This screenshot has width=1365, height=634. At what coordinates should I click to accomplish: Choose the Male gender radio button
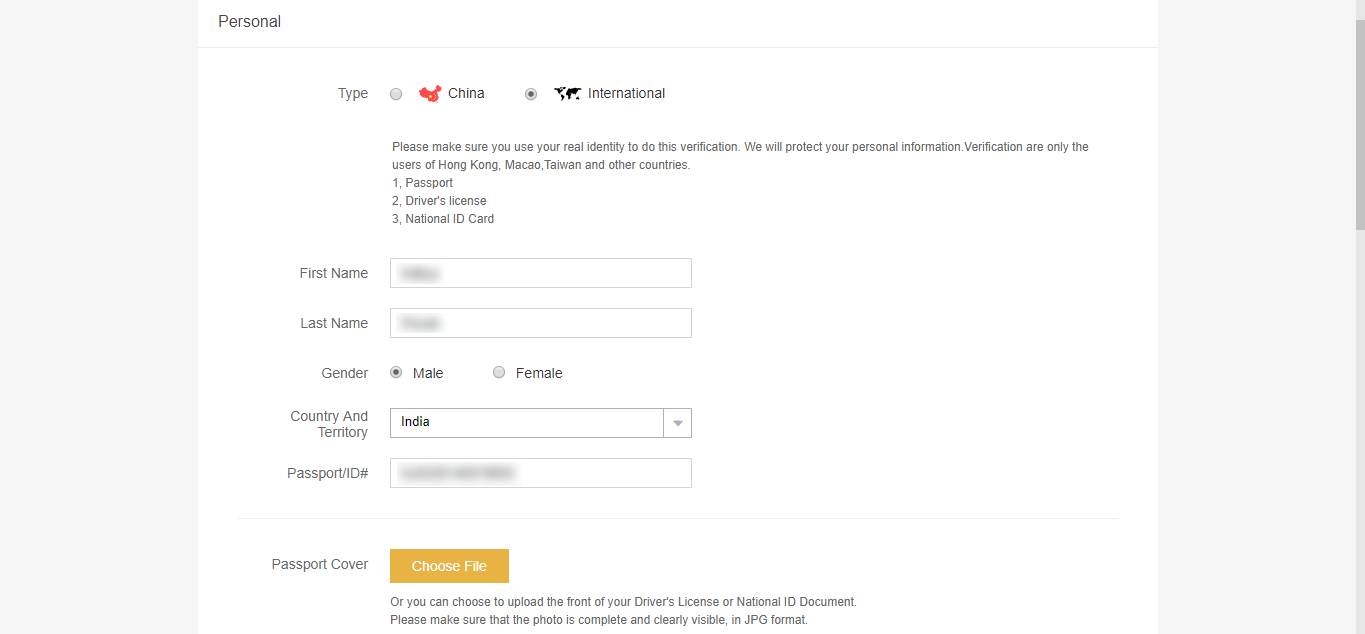pos(396,373)
